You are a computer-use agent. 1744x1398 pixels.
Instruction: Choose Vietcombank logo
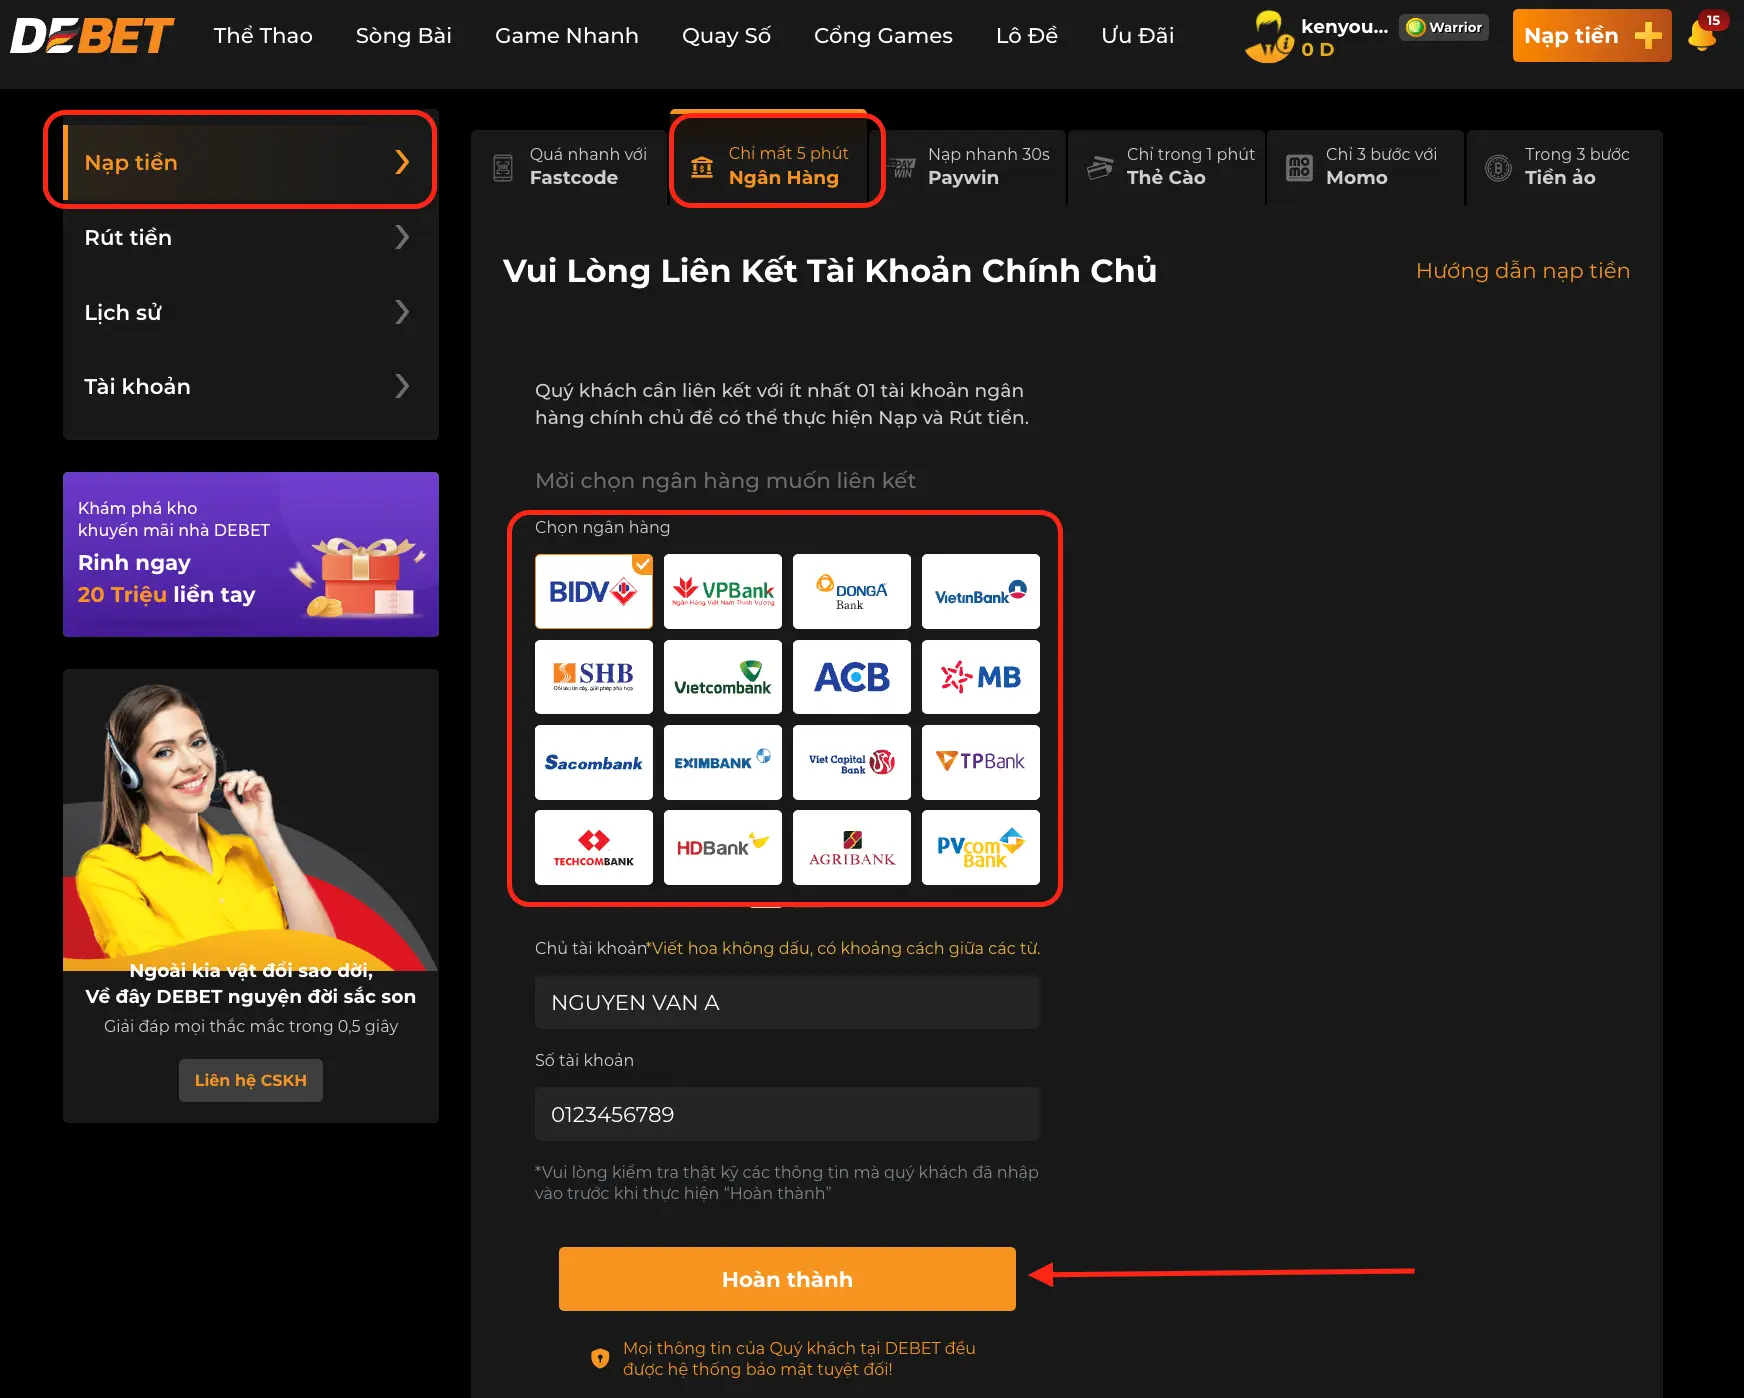(x=723, y=677)
